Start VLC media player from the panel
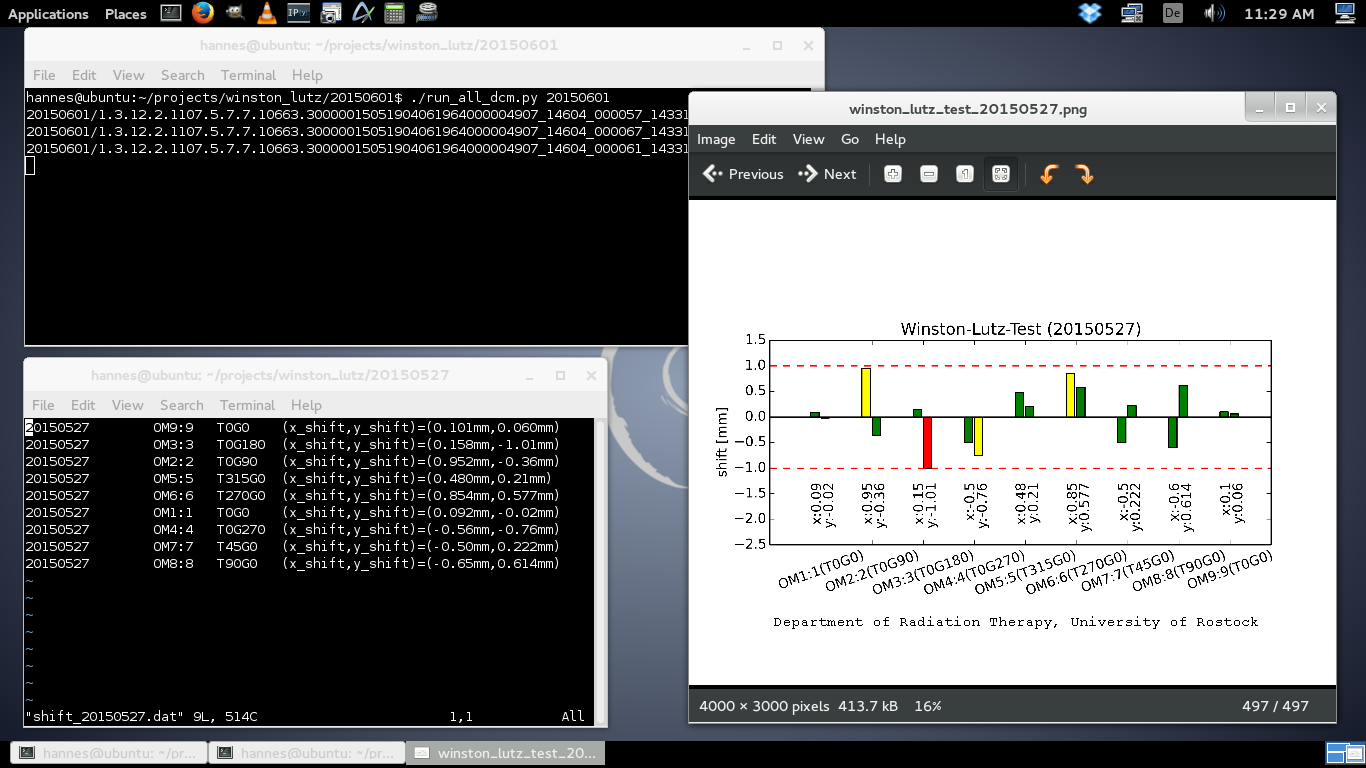Viewport: 1366px width, 768px height. coord(266,13)
